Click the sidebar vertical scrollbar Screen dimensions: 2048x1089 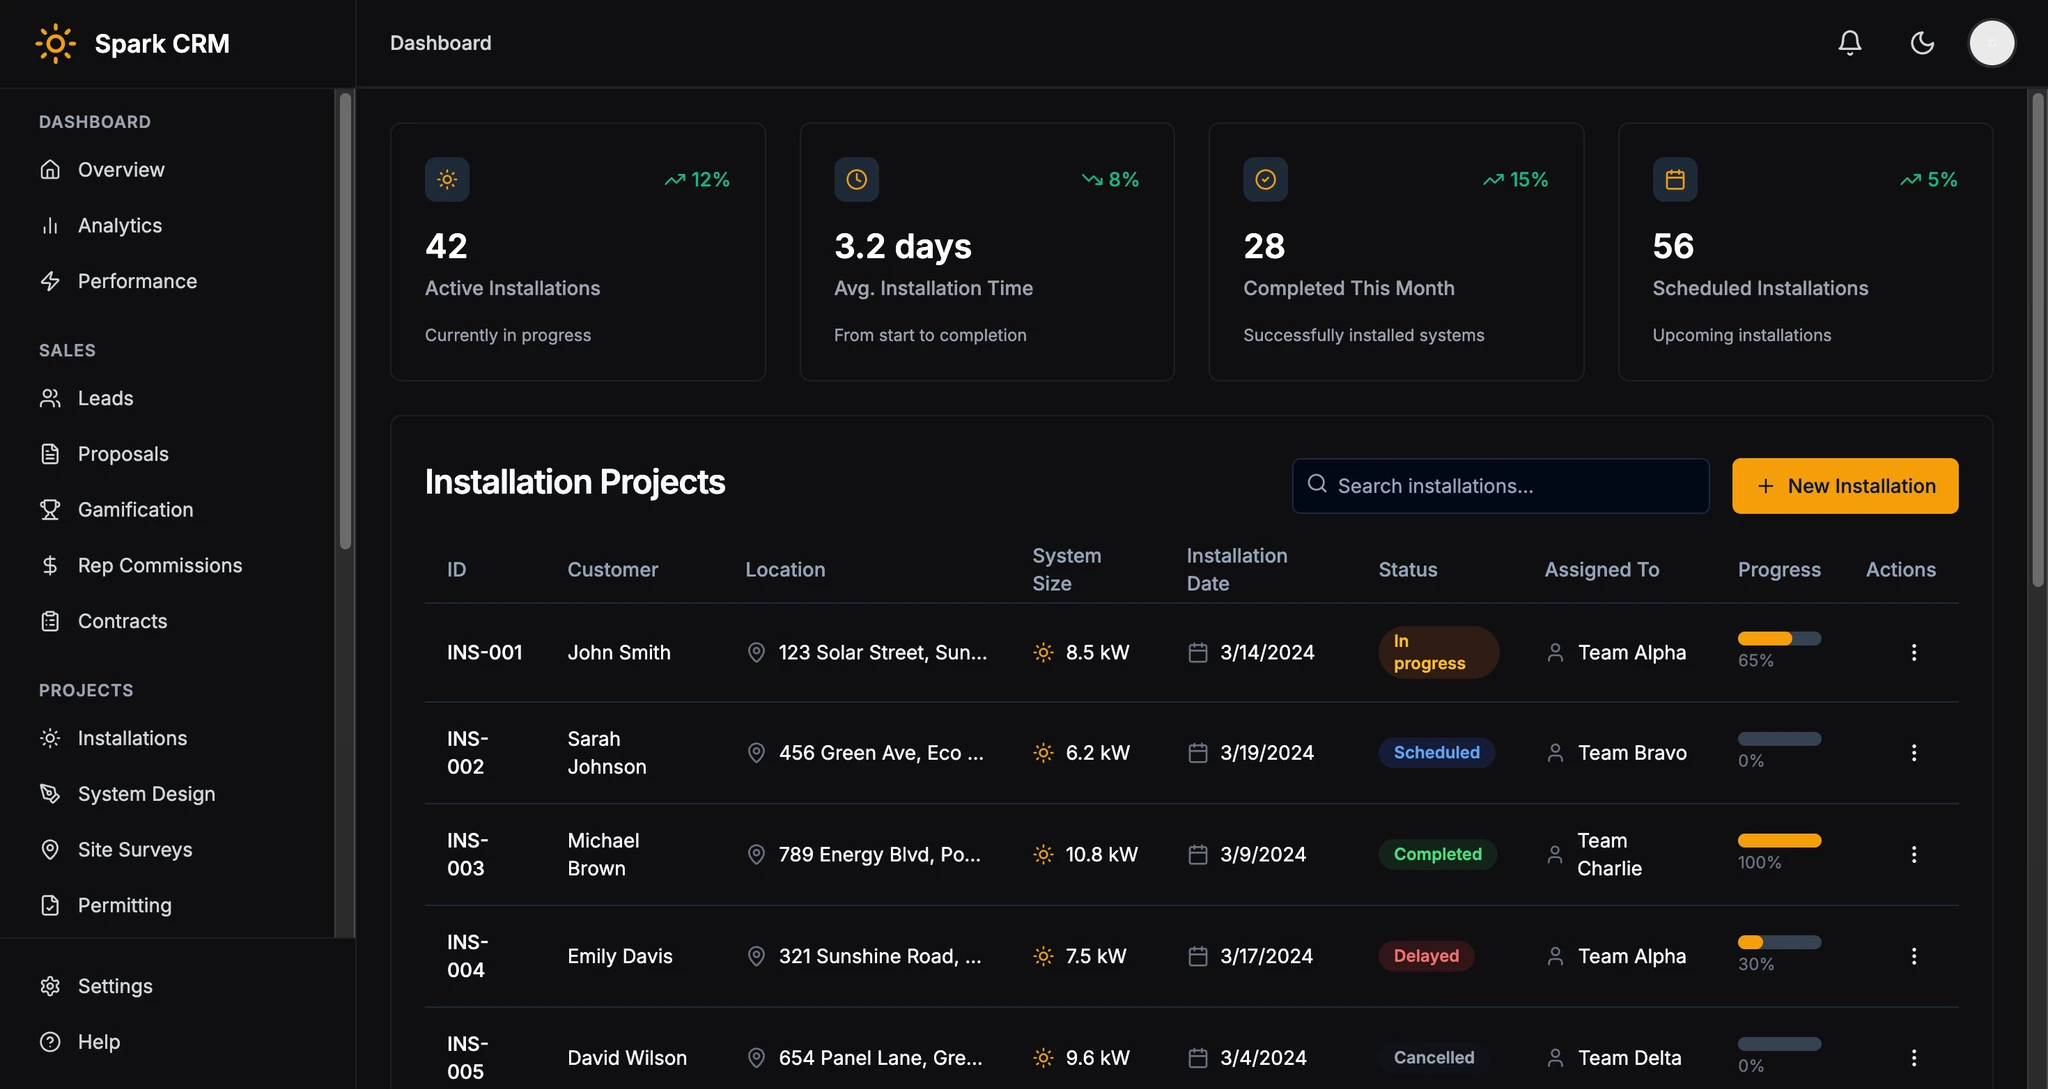345,320
